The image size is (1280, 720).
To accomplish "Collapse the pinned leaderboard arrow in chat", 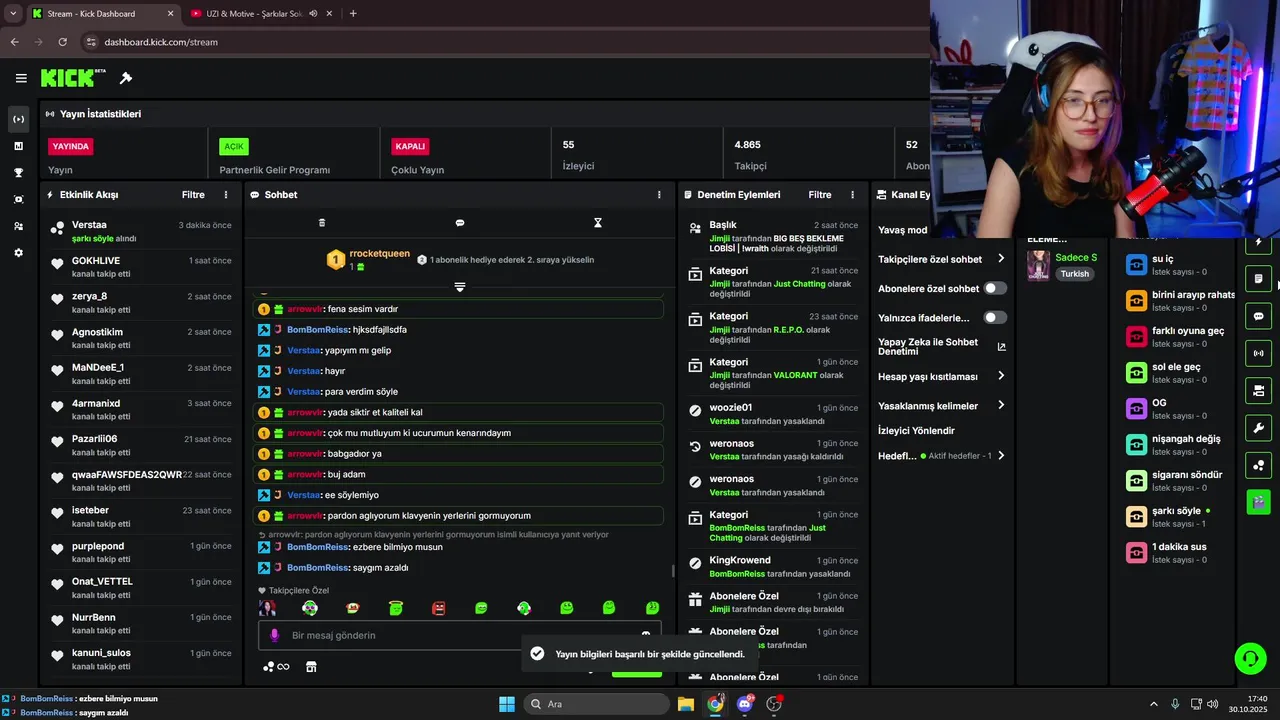I will tap(460, 287).
